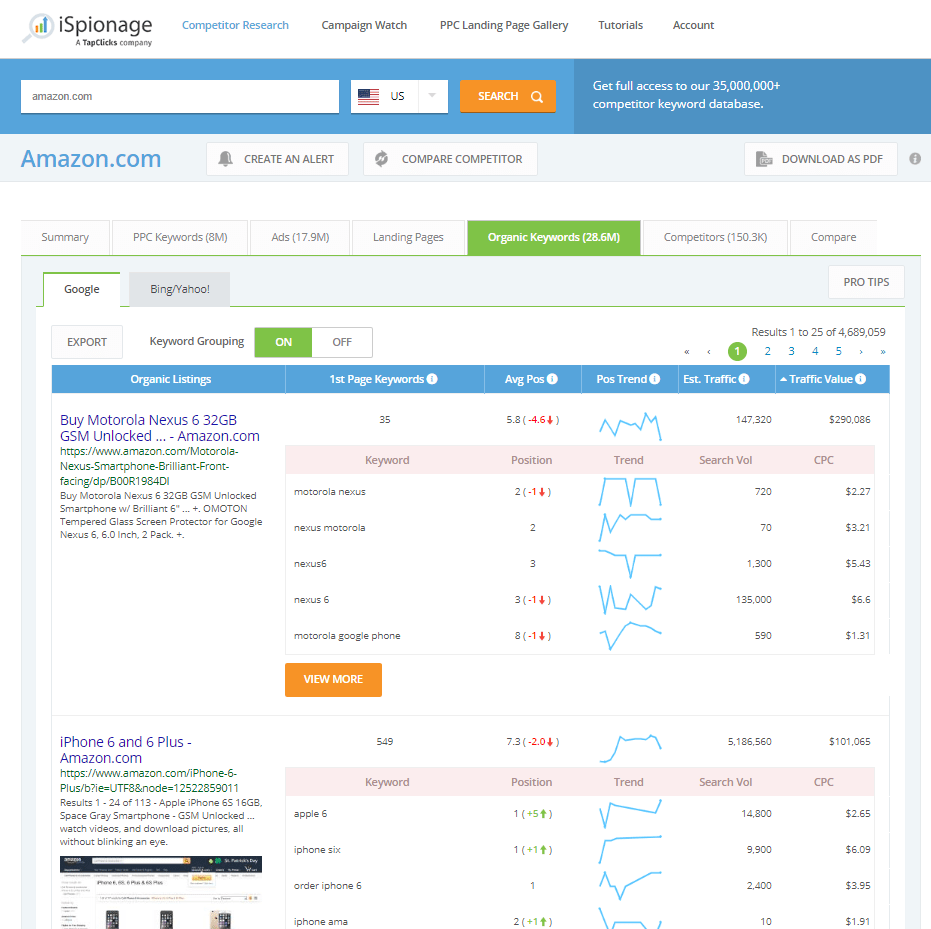Open the Landing Pages tab
The height and width of the screenshot is (929, 931).
[408, 237]
